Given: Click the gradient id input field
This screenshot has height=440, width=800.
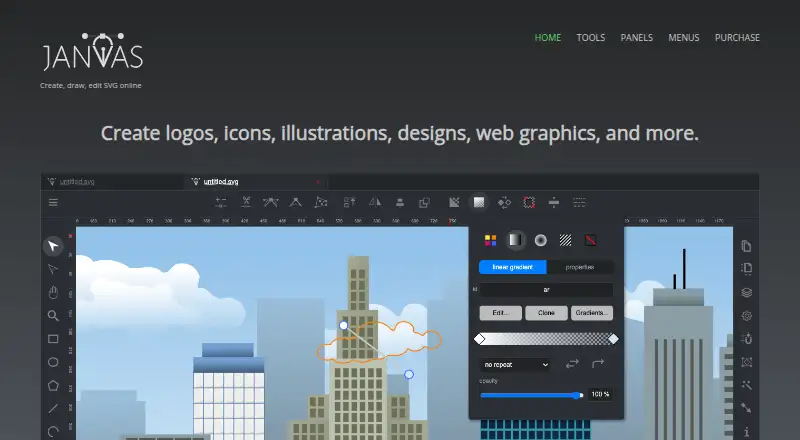Looking at the screenshot, I should (x=546, y=289).
